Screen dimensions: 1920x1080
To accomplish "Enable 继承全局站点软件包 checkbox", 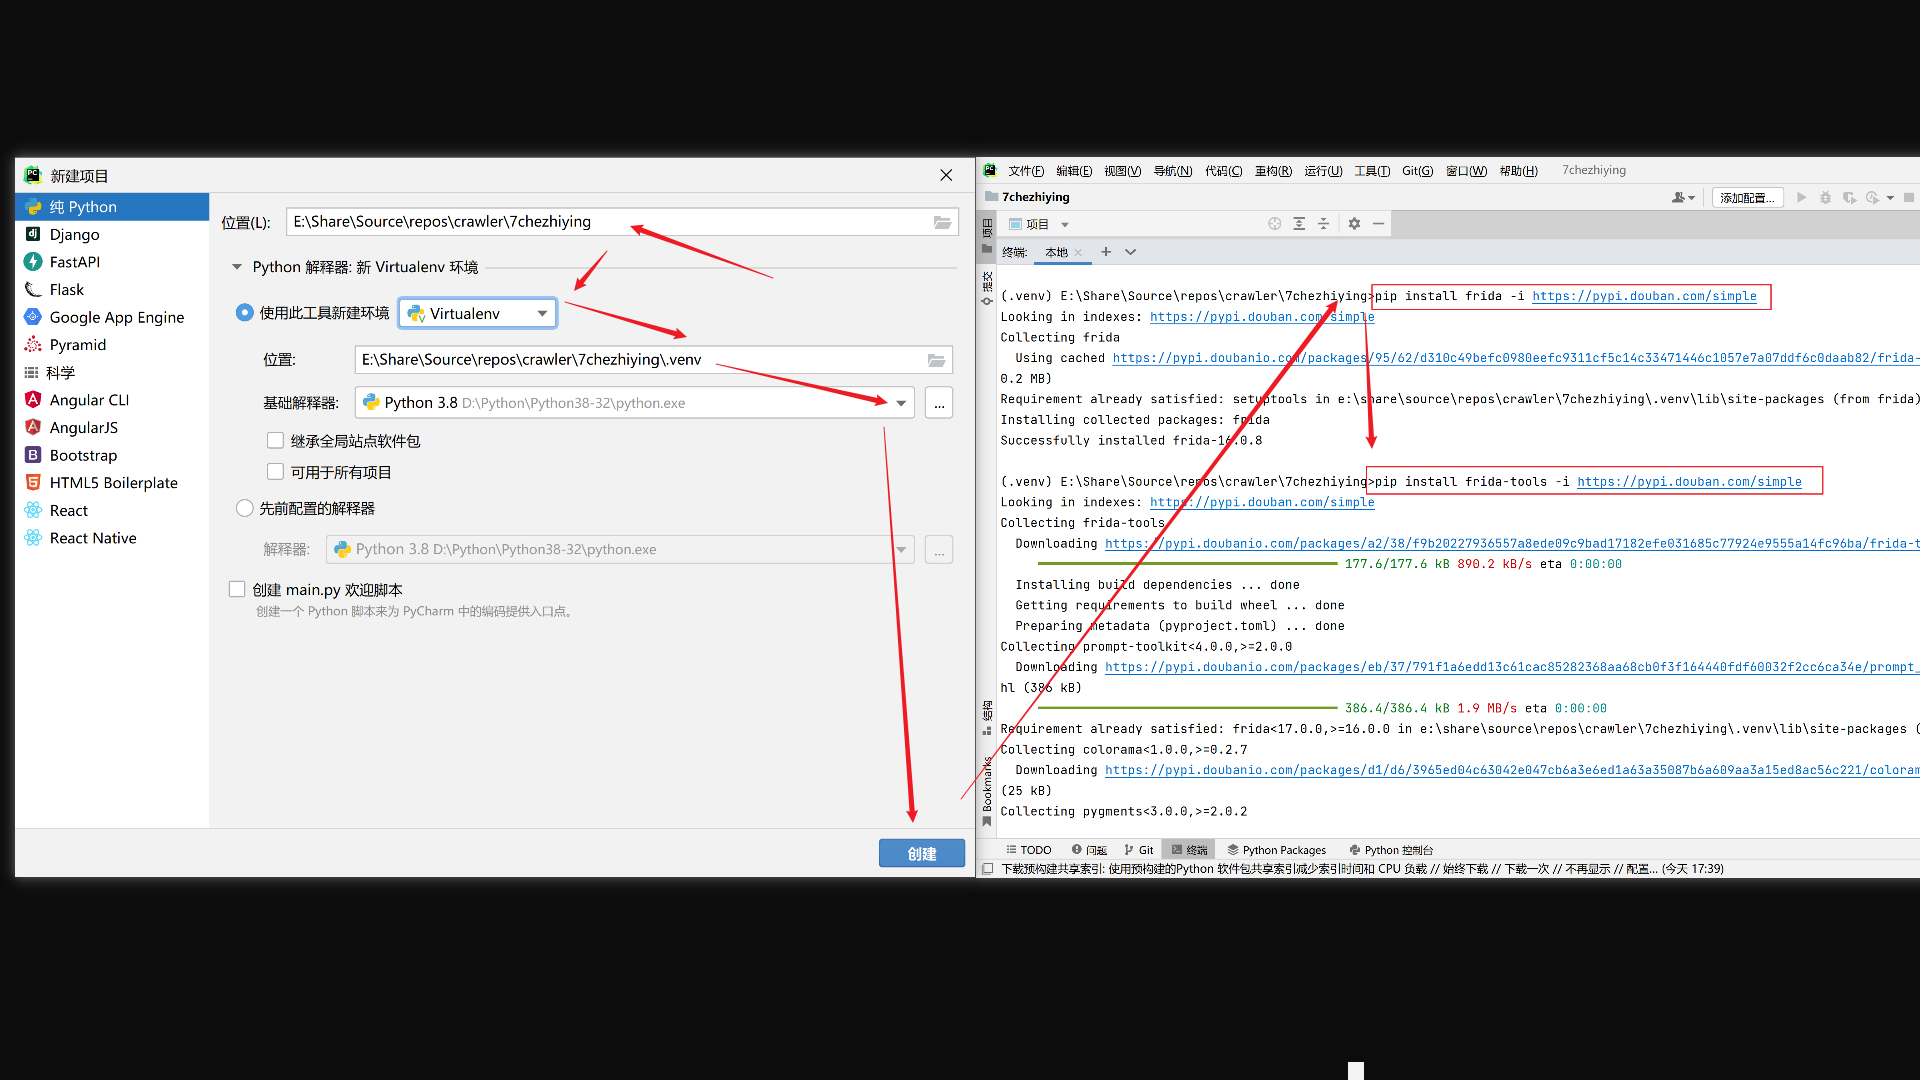I will point(275,440).
